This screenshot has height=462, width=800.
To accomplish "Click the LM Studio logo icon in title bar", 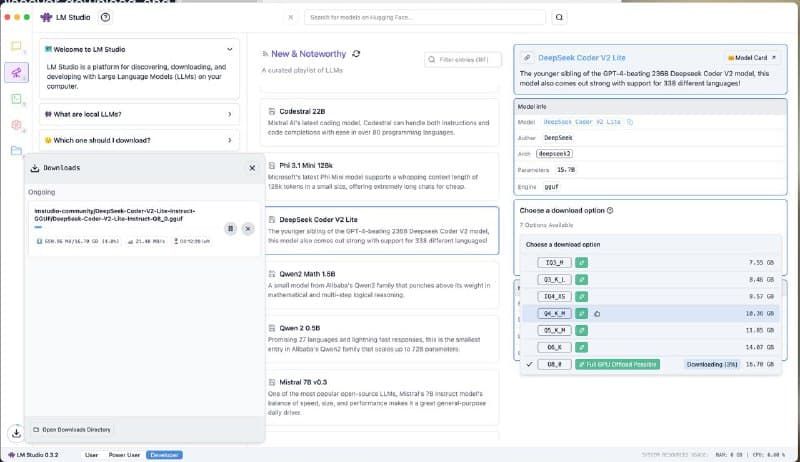I will [46, 17].
